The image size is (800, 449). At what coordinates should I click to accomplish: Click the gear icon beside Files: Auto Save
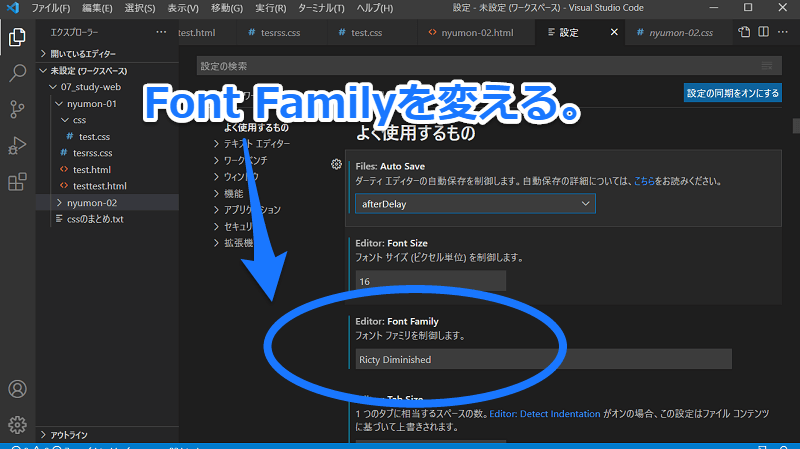click(336, 164)
